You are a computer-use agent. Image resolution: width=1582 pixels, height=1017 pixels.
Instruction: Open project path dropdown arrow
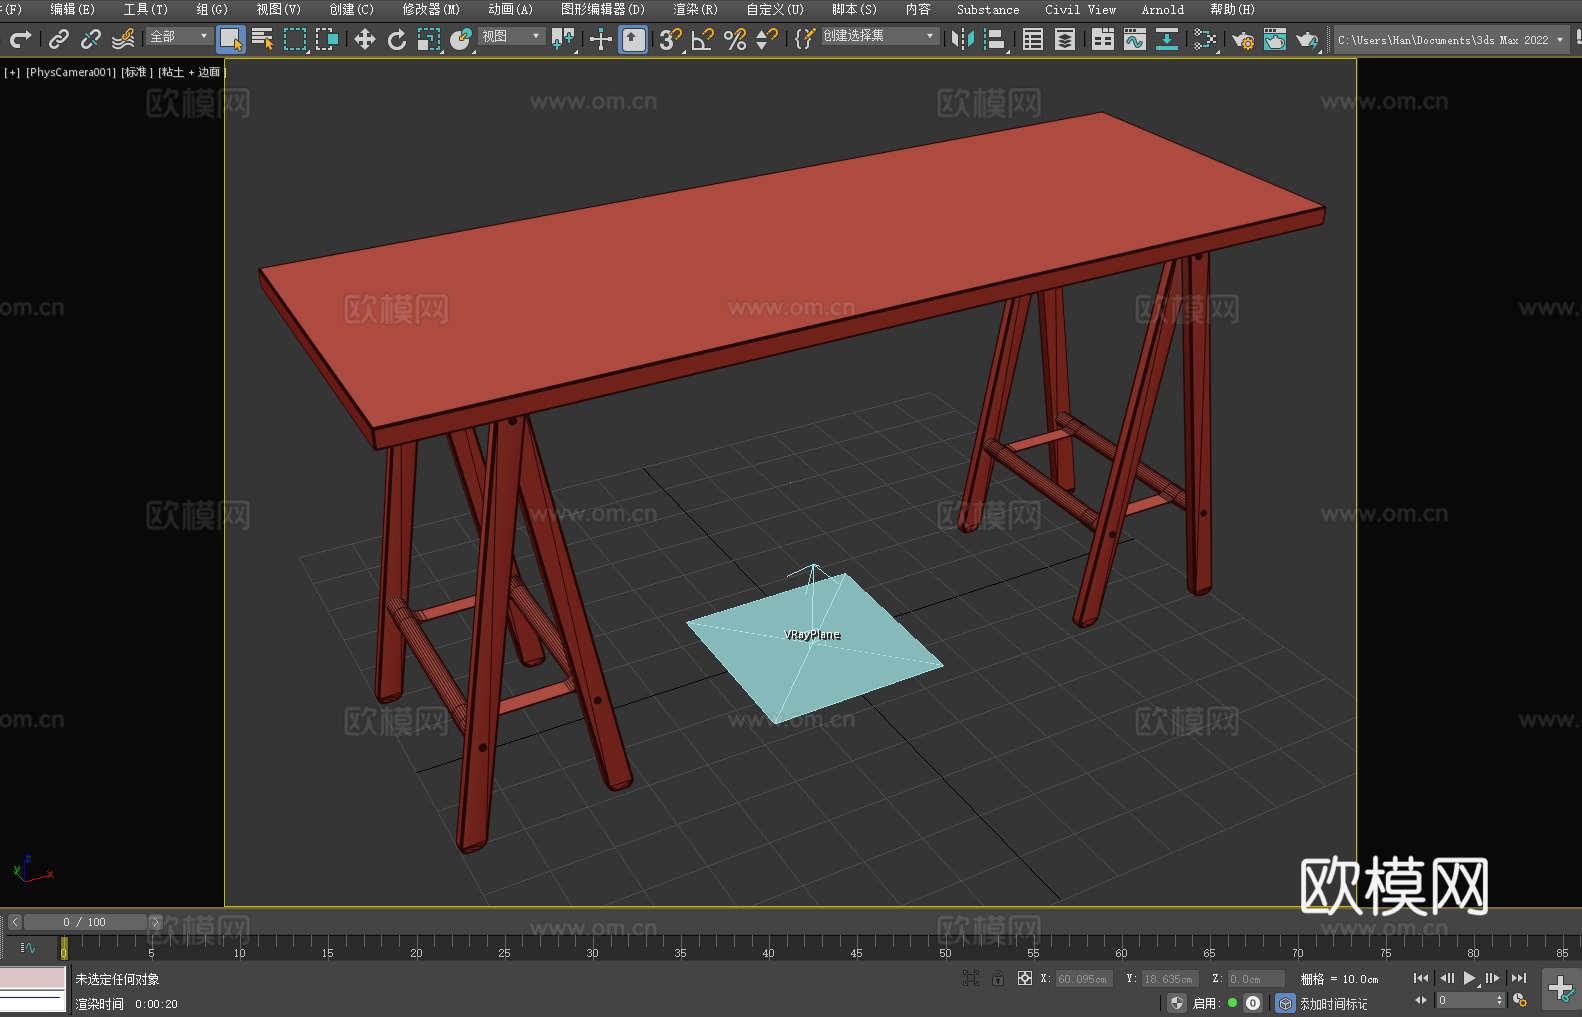click(x=1559, y=40)
